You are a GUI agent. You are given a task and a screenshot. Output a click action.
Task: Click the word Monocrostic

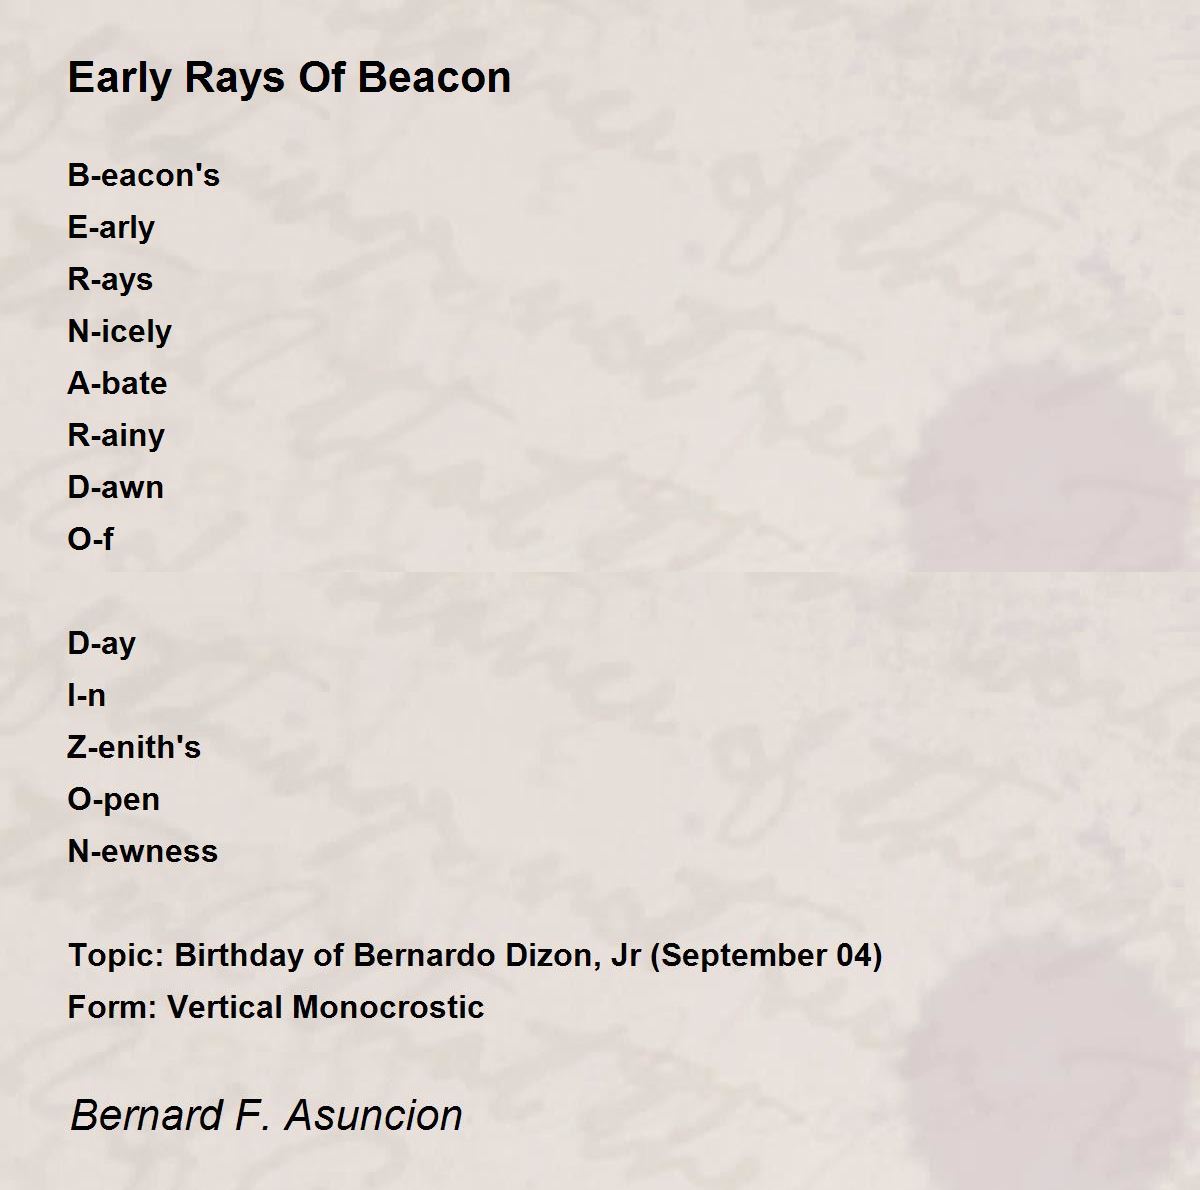click(x=388, y=1007)
